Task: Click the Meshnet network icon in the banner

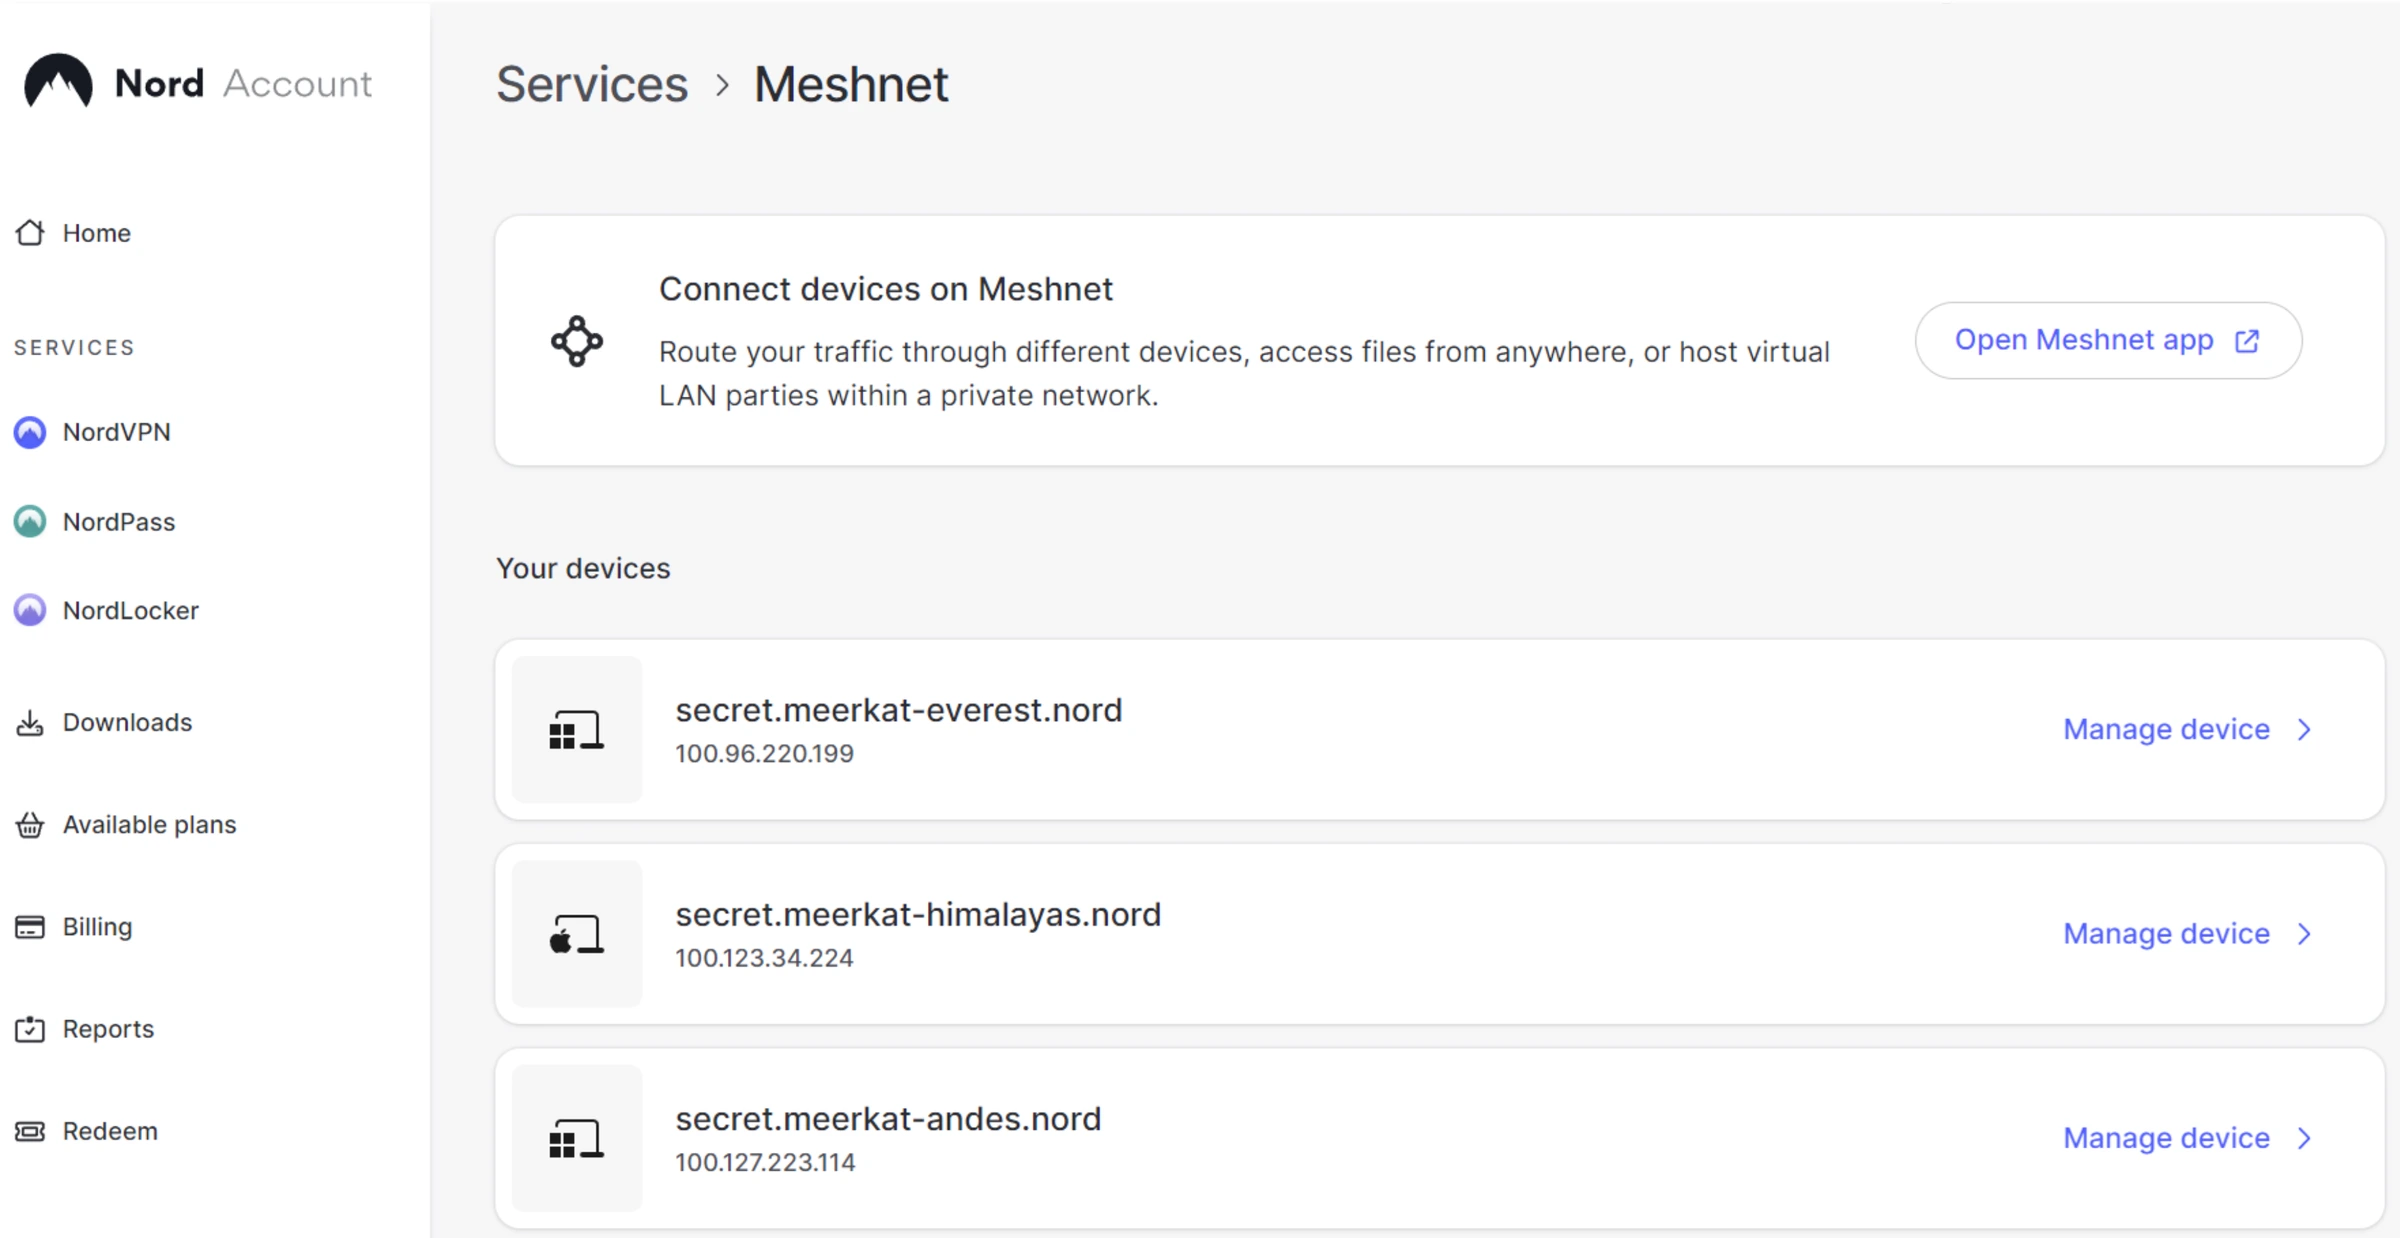Action: tap(576, 341)
